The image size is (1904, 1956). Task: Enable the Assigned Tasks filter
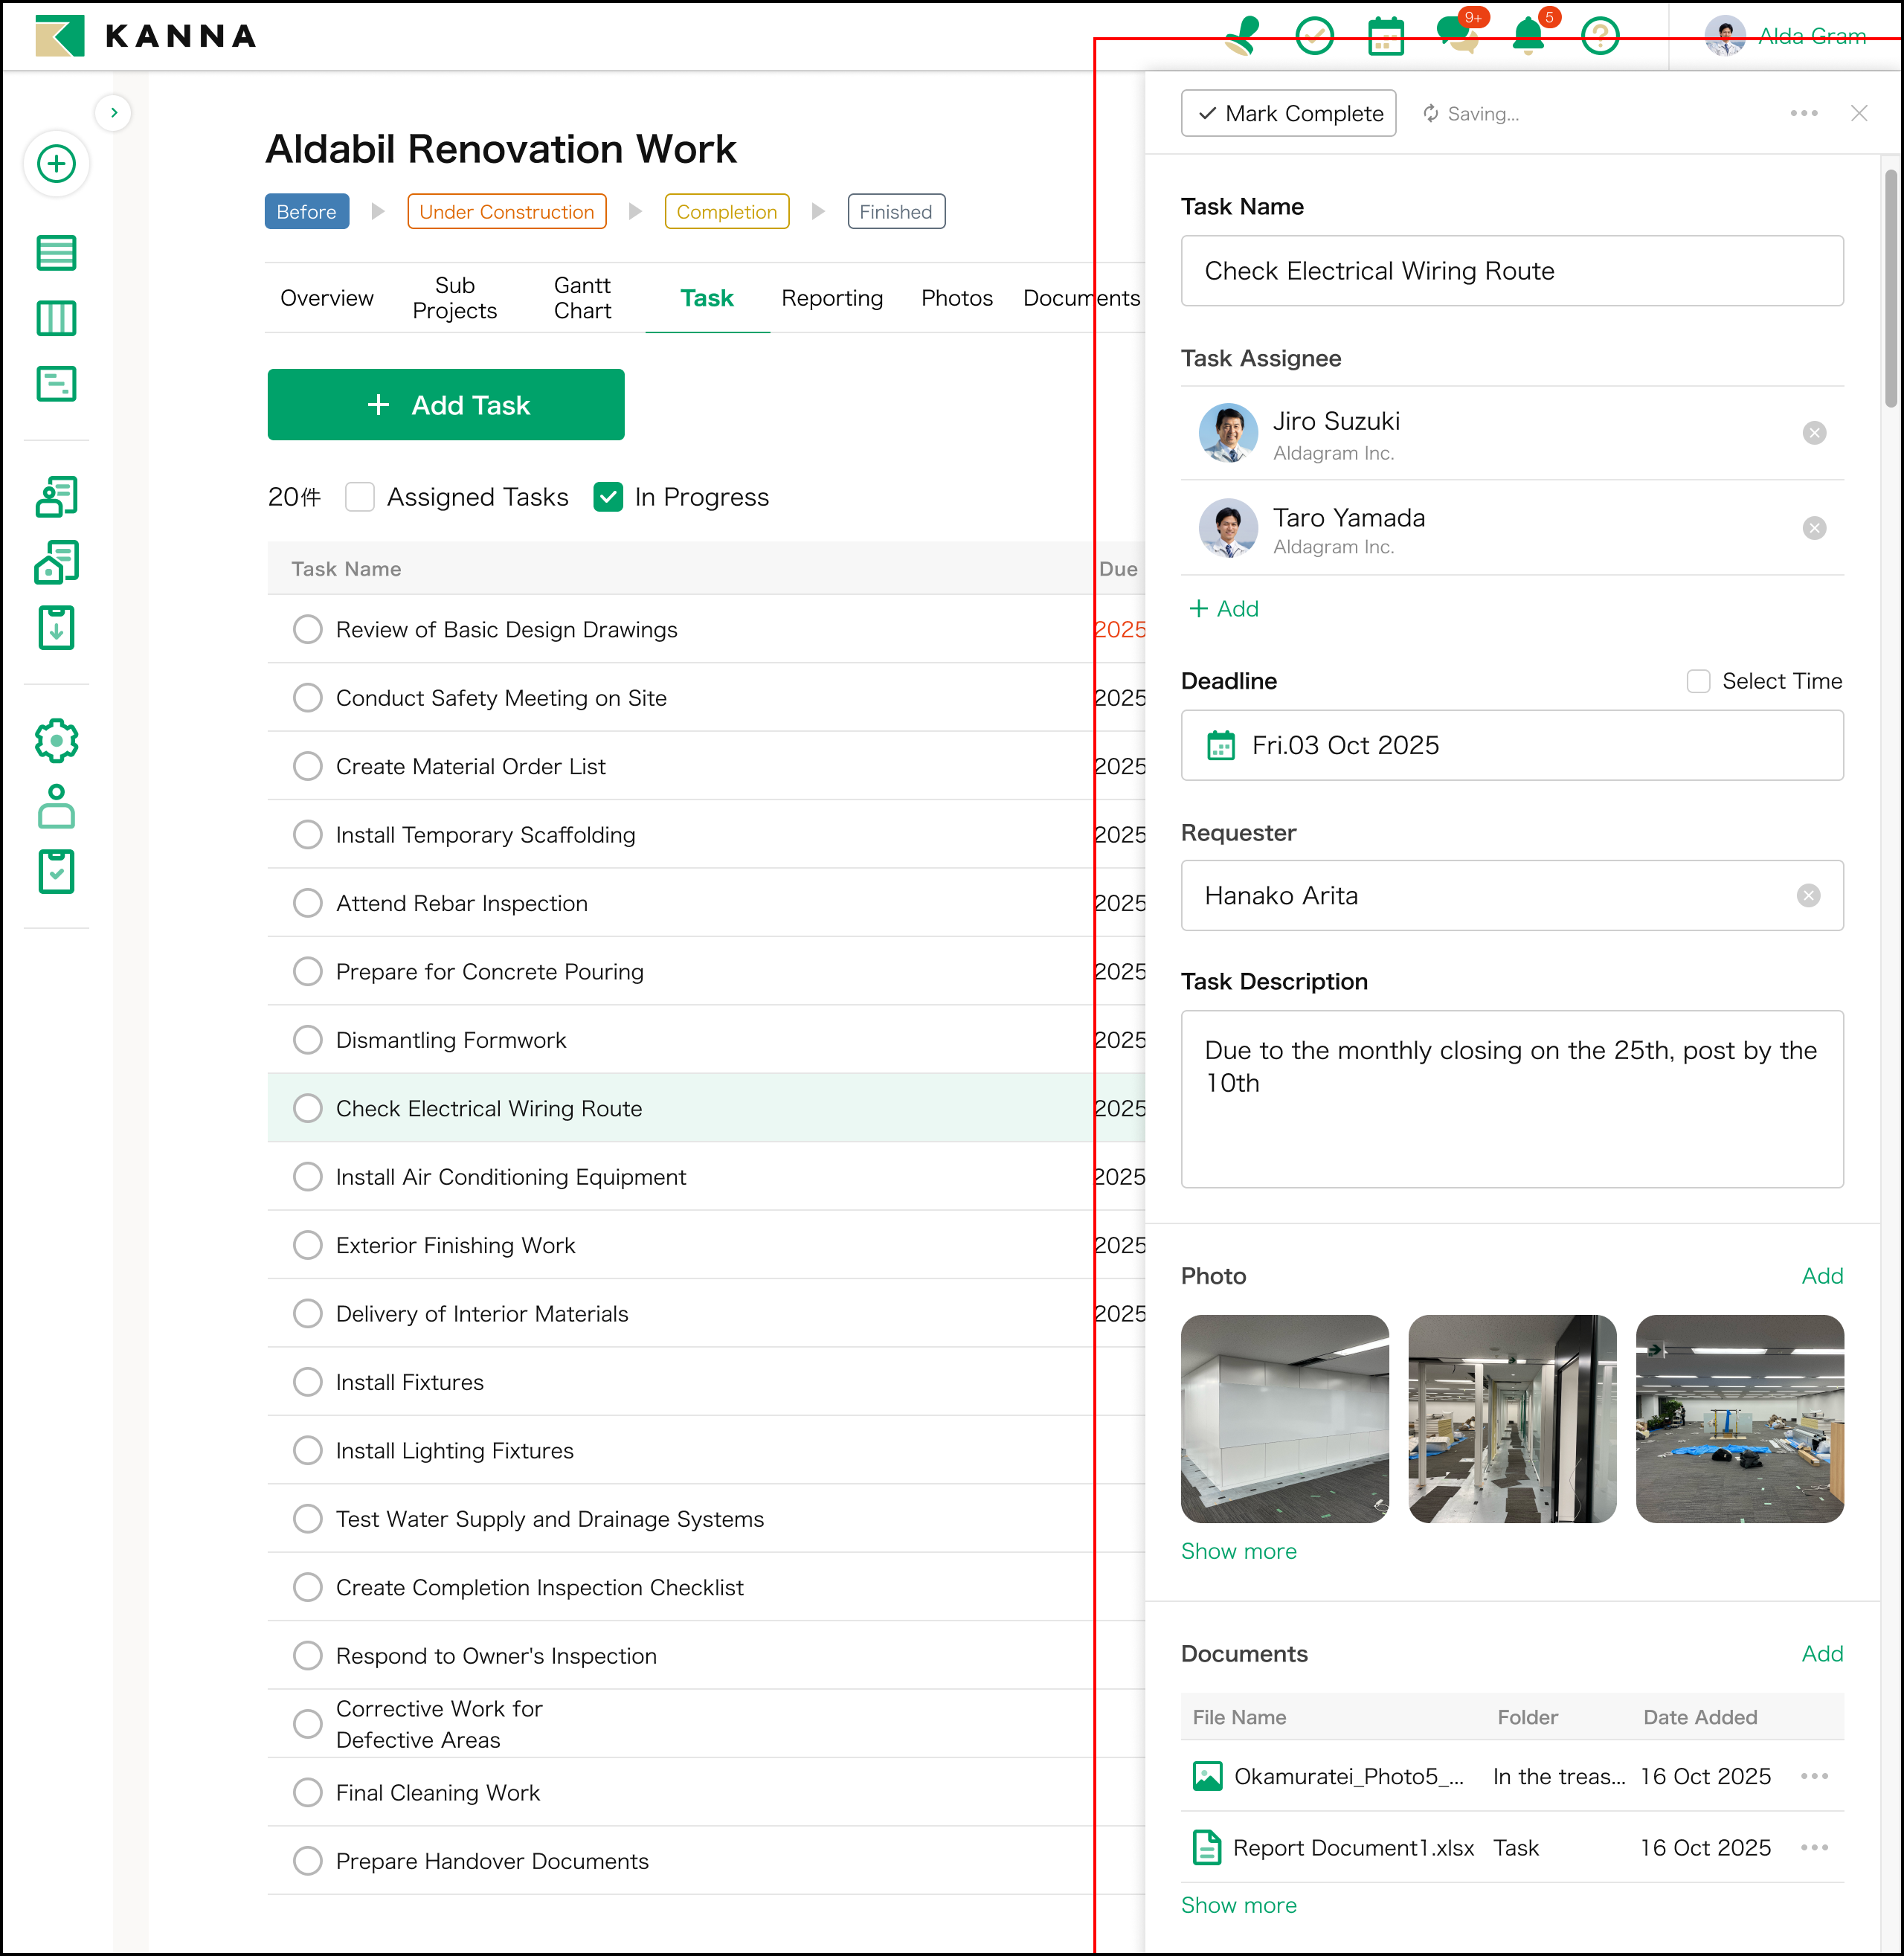pyautogui.click(x=360, y=496)
